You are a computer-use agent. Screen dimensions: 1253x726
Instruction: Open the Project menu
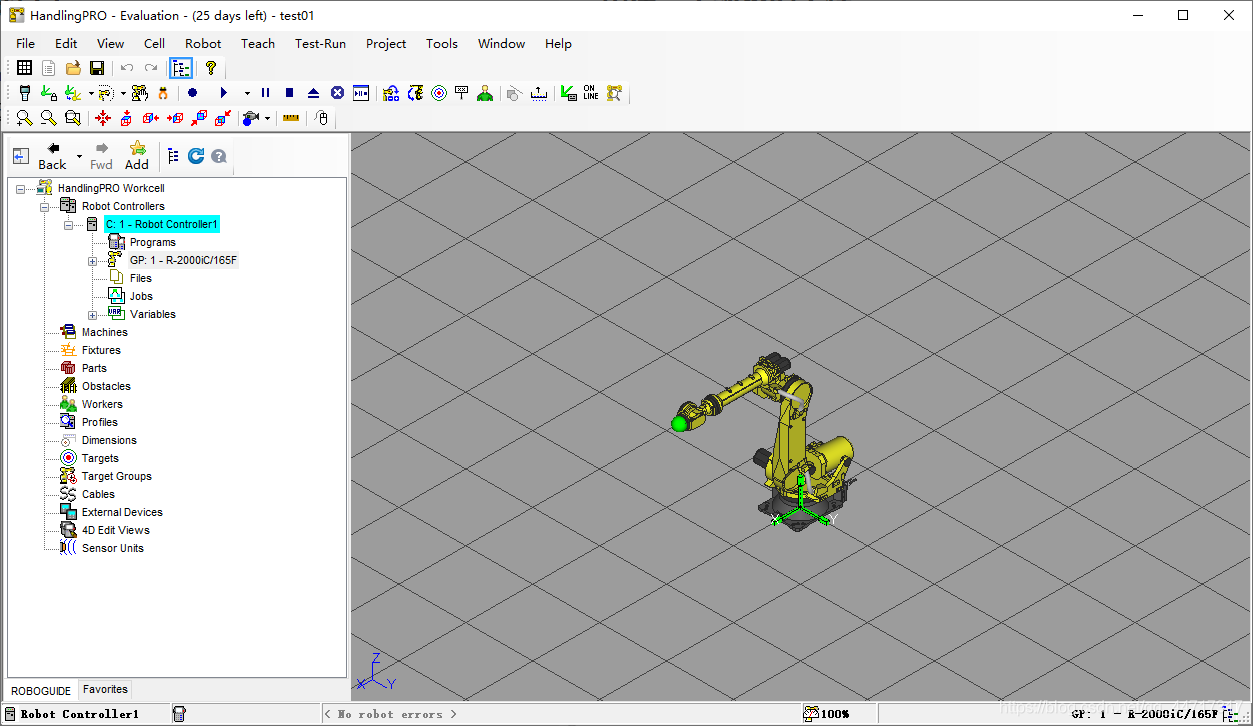386,43
